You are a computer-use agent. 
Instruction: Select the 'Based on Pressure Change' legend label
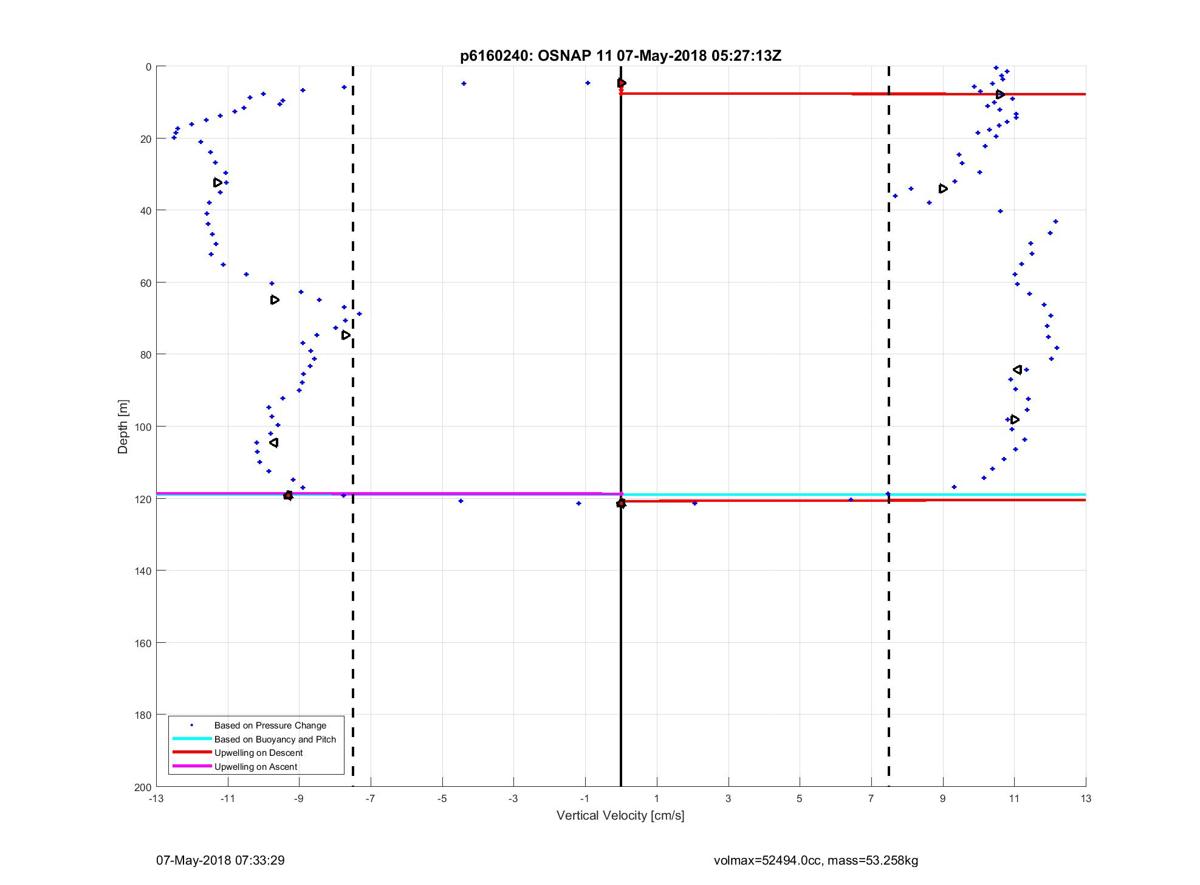270,725
